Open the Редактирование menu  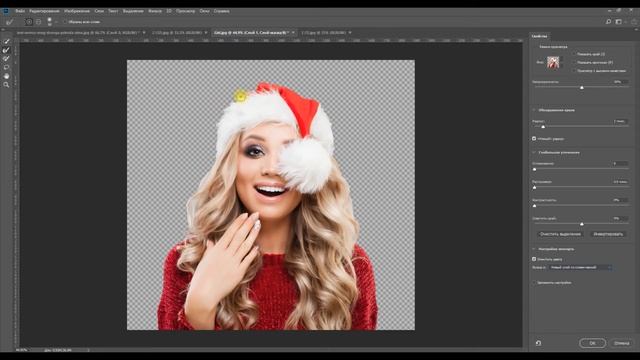44,11
